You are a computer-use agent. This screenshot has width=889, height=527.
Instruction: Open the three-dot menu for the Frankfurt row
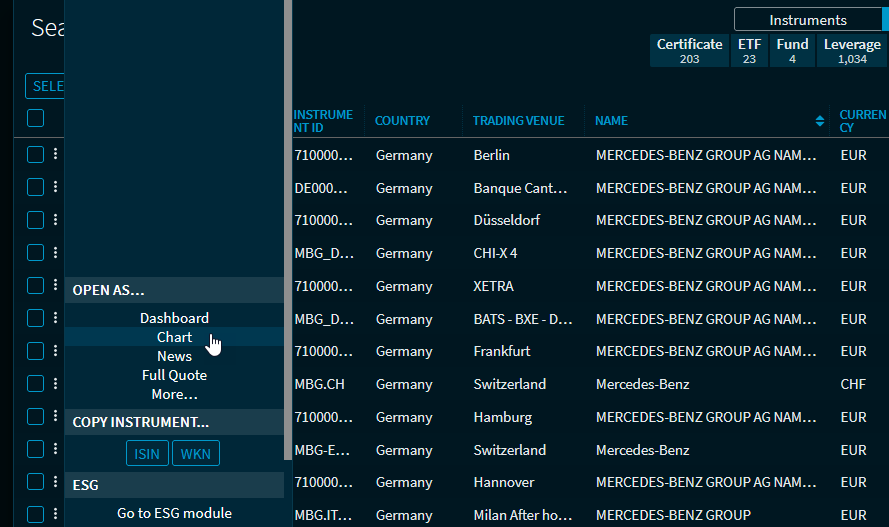coord(56,351)
